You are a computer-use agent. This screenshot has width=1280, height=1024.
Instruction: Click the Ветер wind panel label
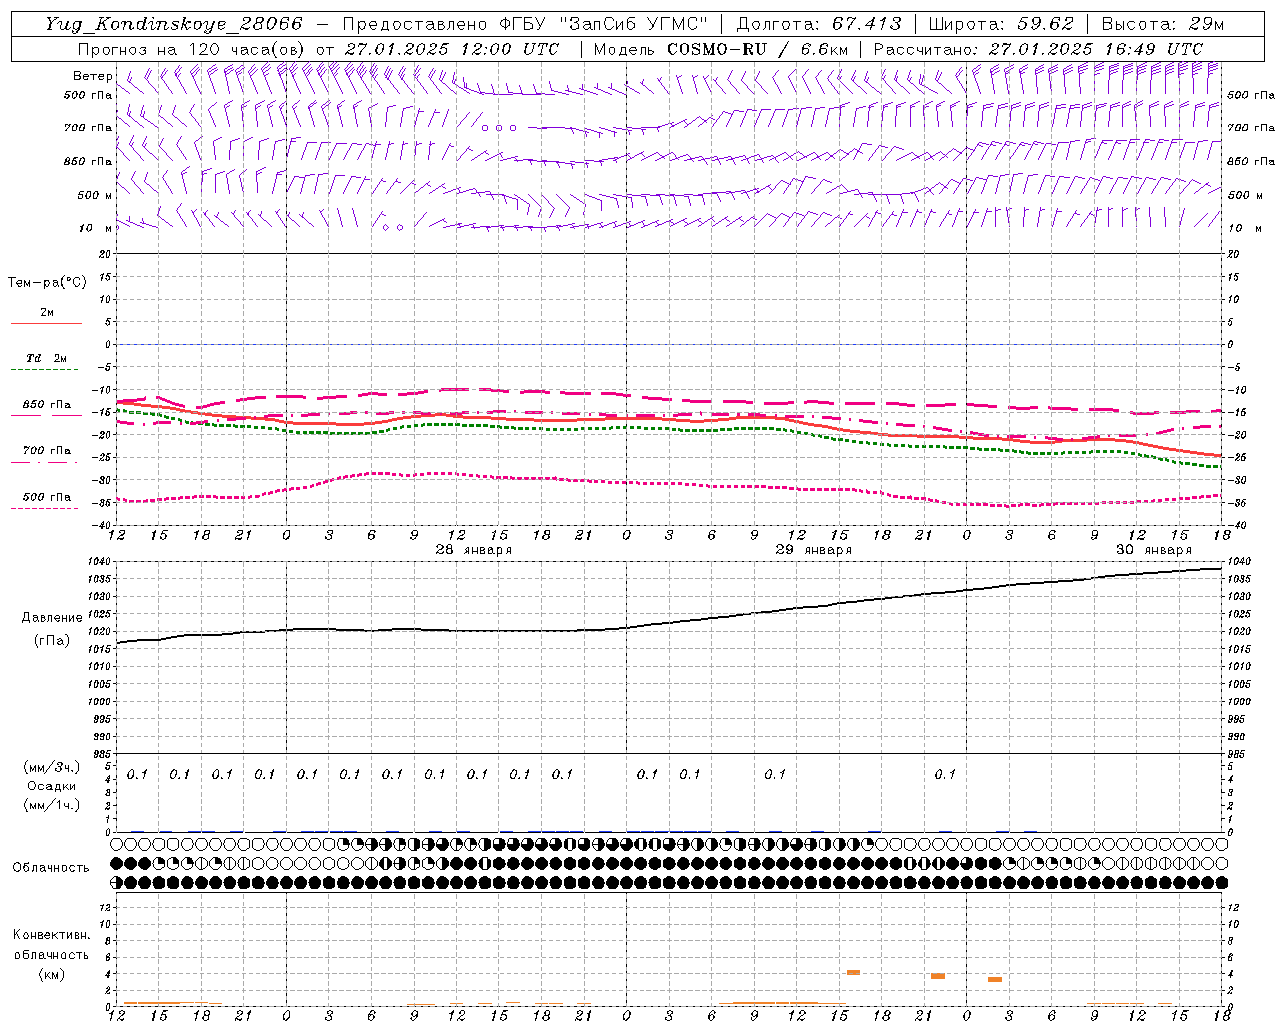93,76
